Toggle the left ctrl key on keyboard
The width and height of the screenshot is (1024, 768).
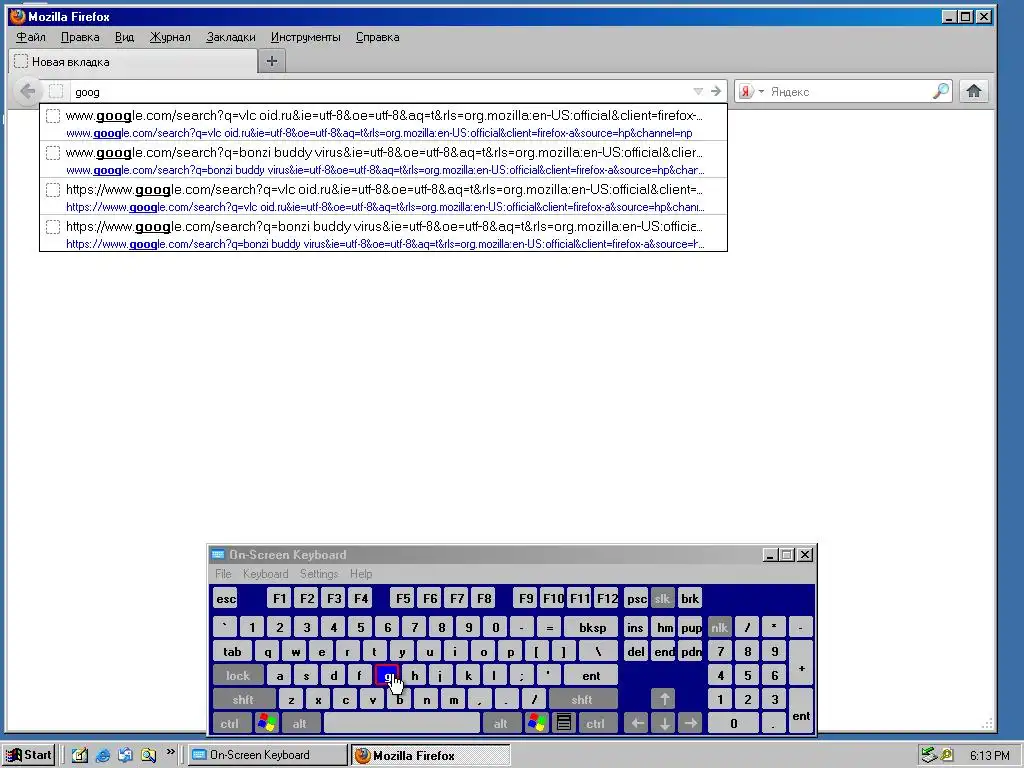[x=229, y=723]
